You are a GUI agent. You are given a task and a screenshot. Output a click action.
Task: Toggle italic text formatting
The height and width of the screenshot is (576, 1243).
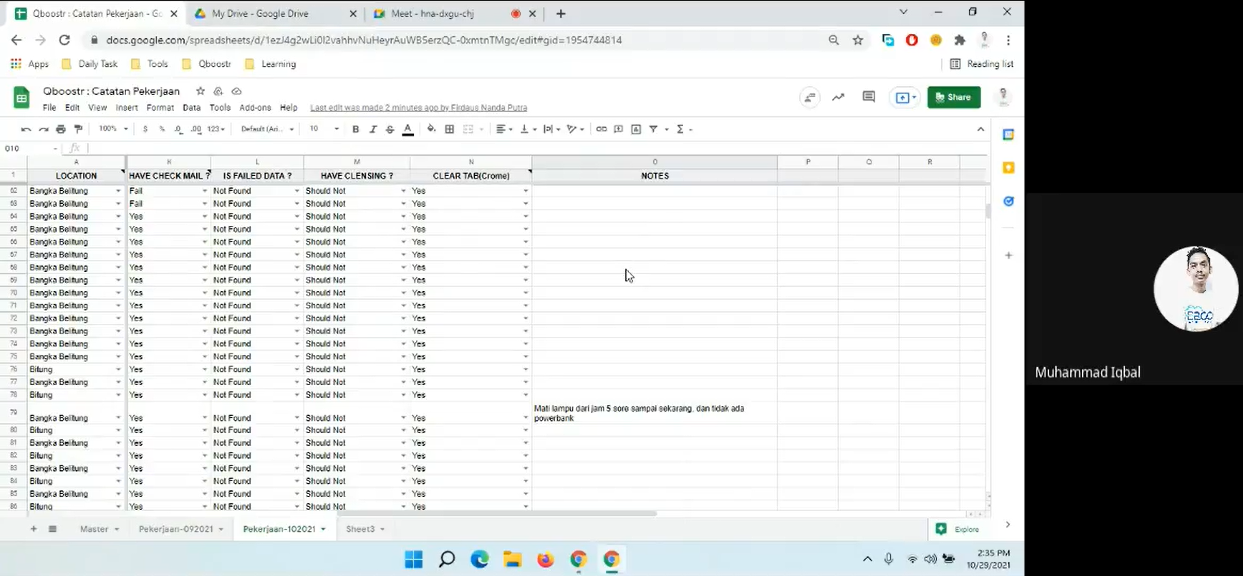click(373, 129)
